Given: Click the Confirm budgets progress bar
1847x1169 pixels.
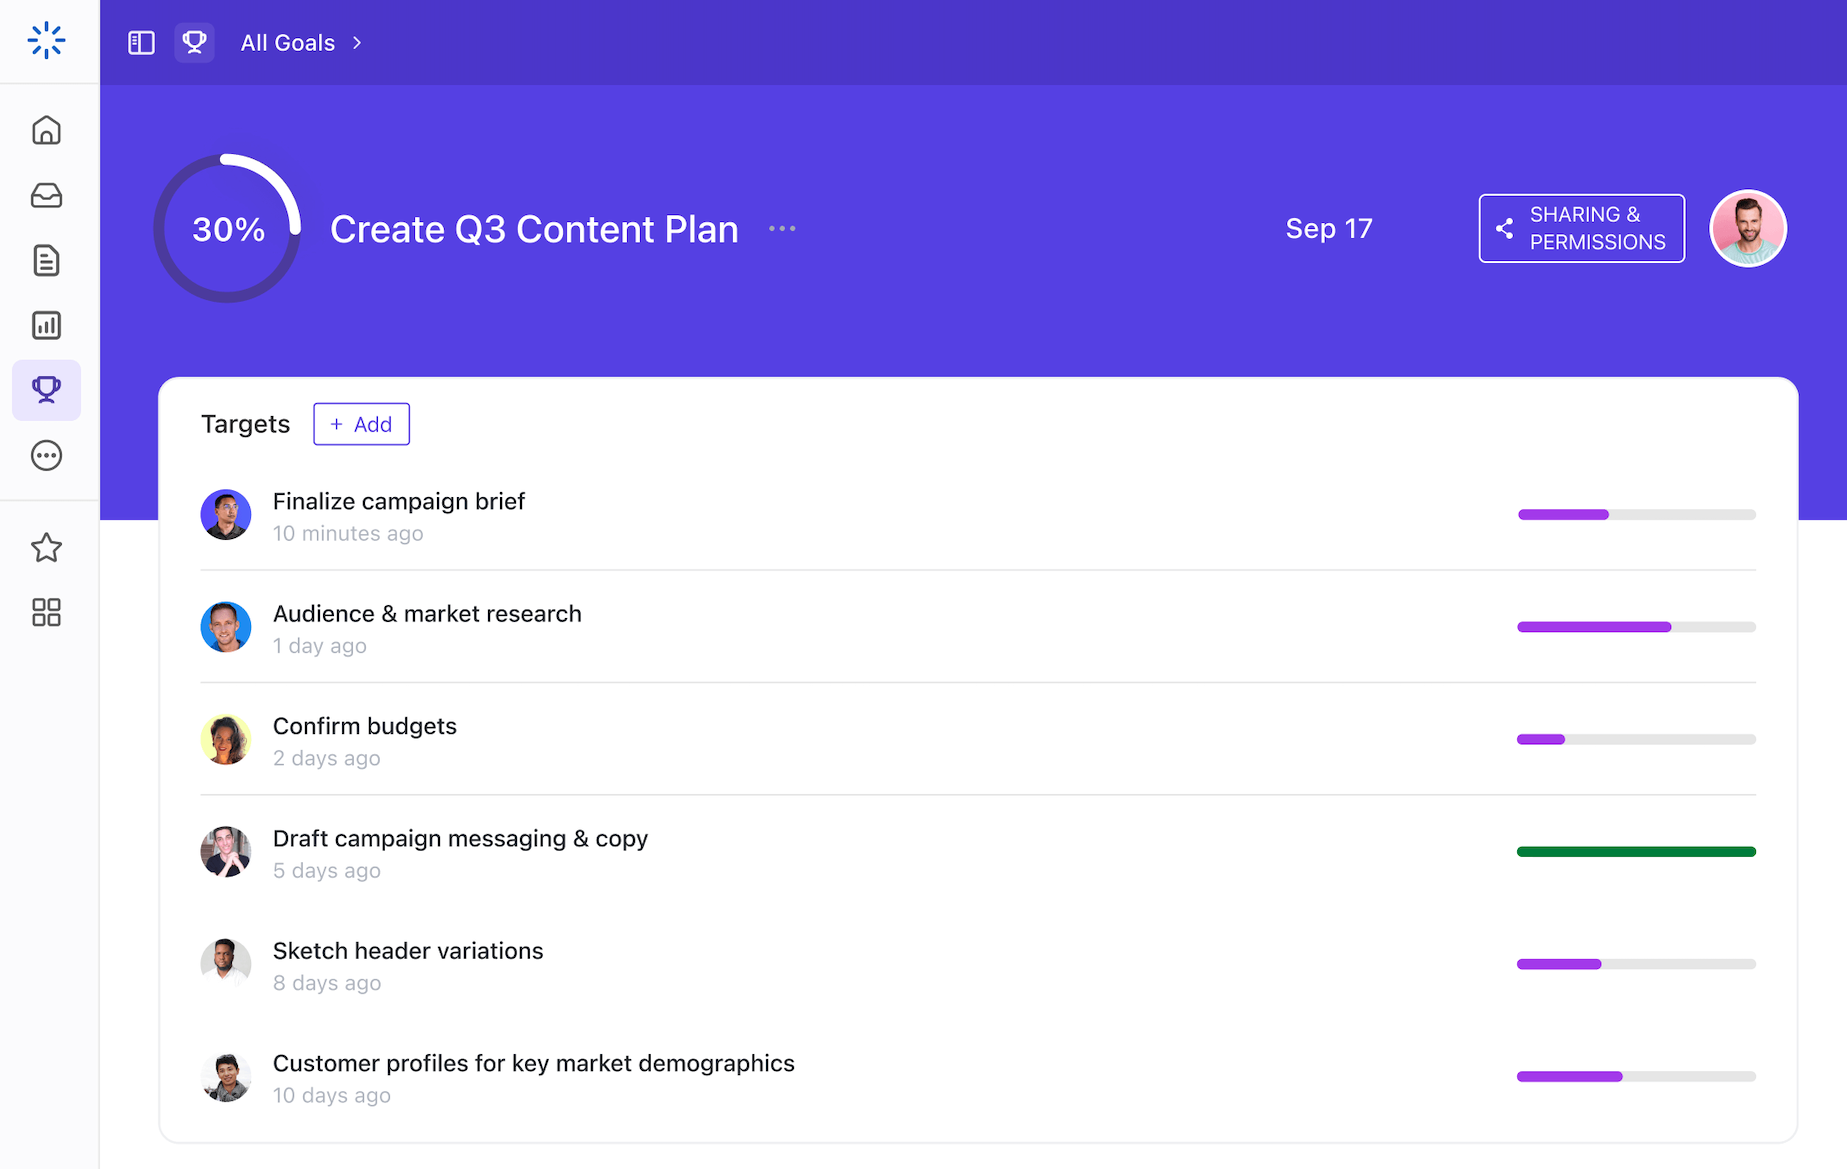Looking at the screenshot, I should point(1635,739).
